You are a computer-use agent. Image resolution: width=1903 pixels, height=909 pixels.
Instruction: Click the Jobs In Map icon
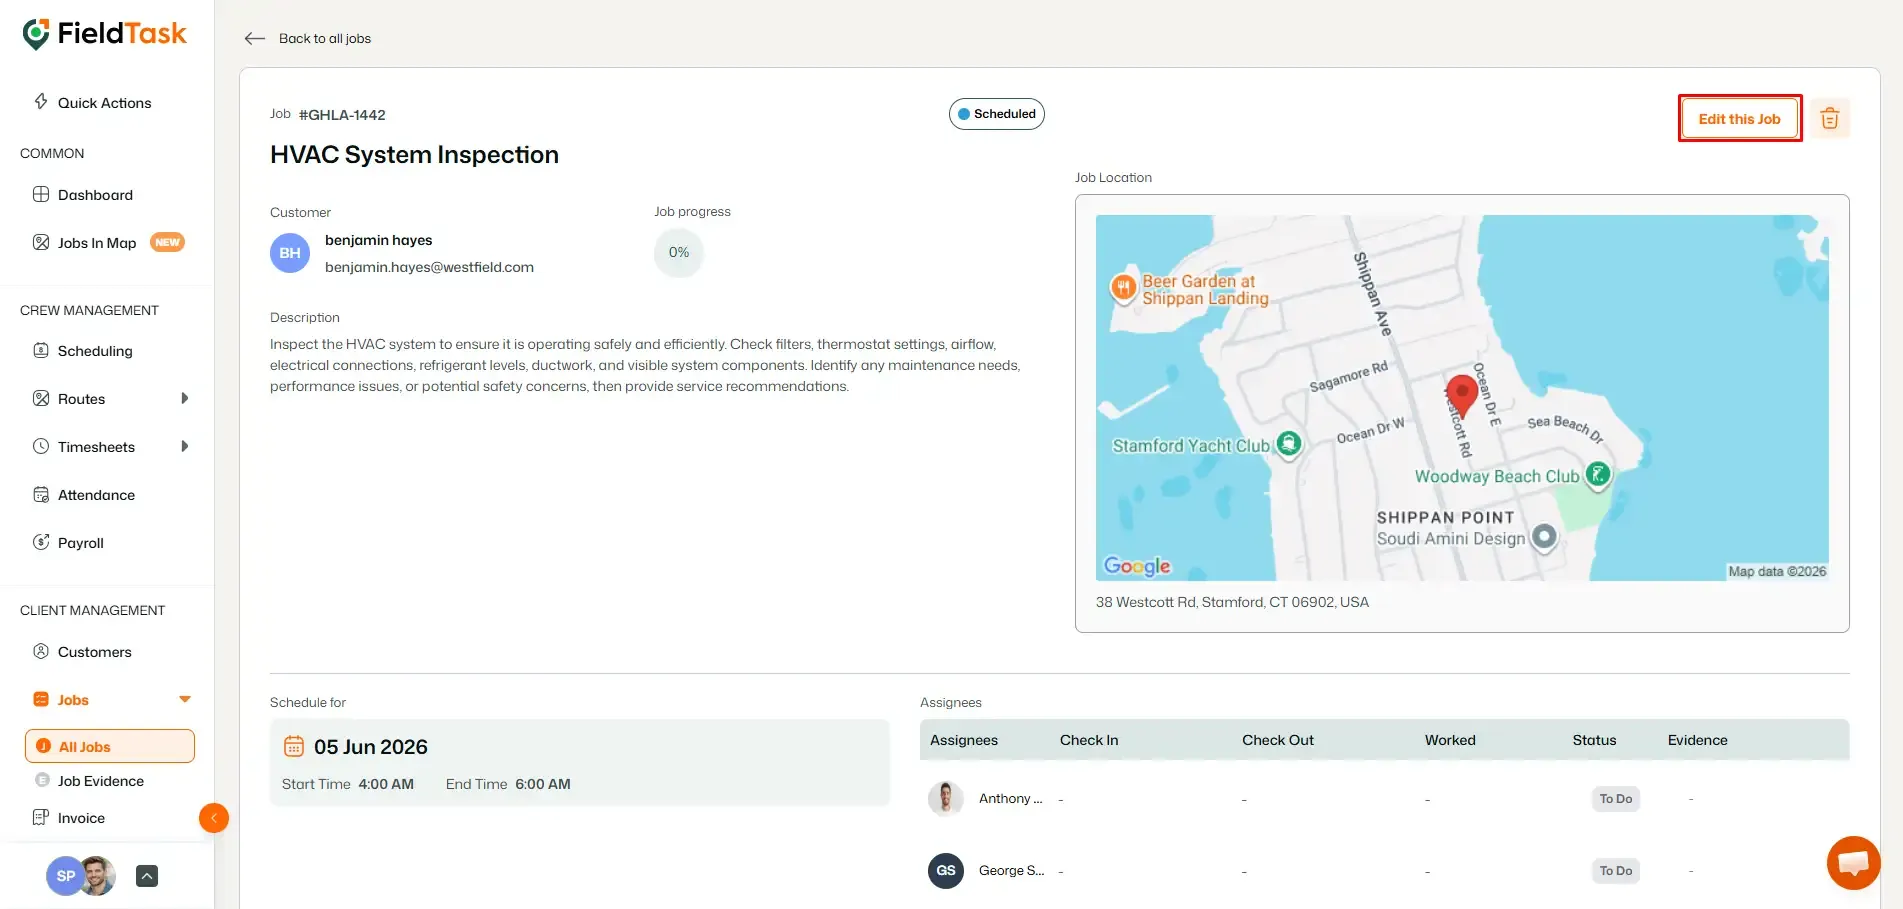(x=41, y=242)
